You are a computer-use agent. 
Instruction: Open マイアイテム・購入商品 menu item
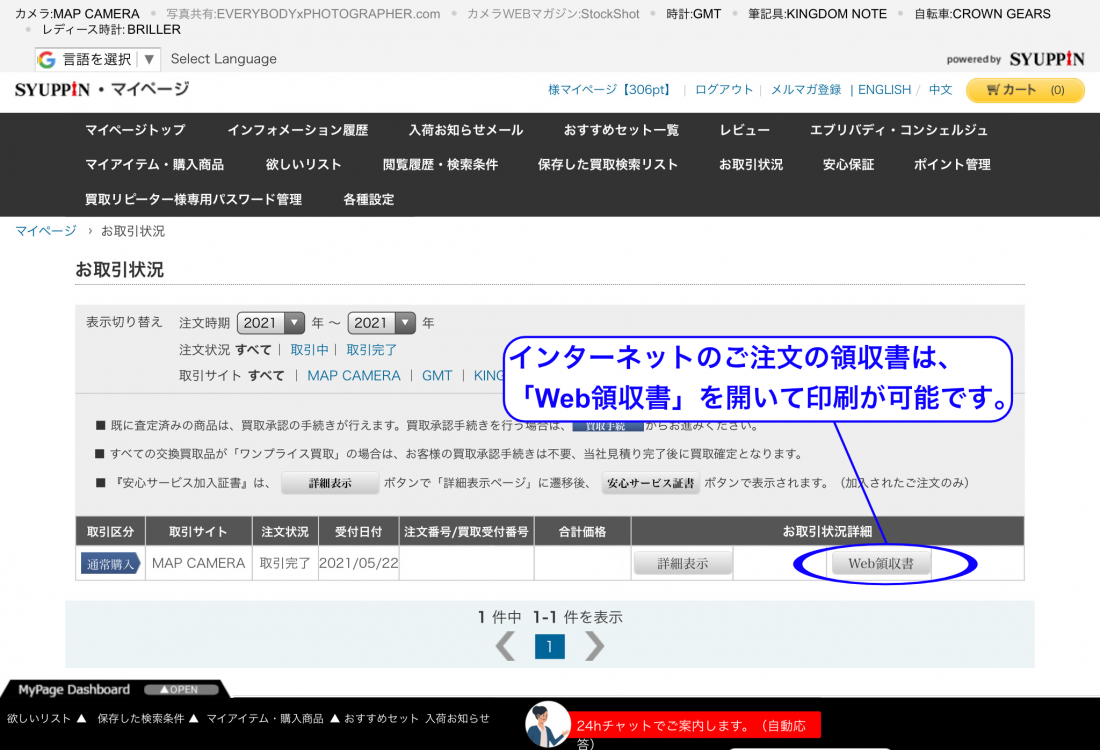tap(154, 165)
